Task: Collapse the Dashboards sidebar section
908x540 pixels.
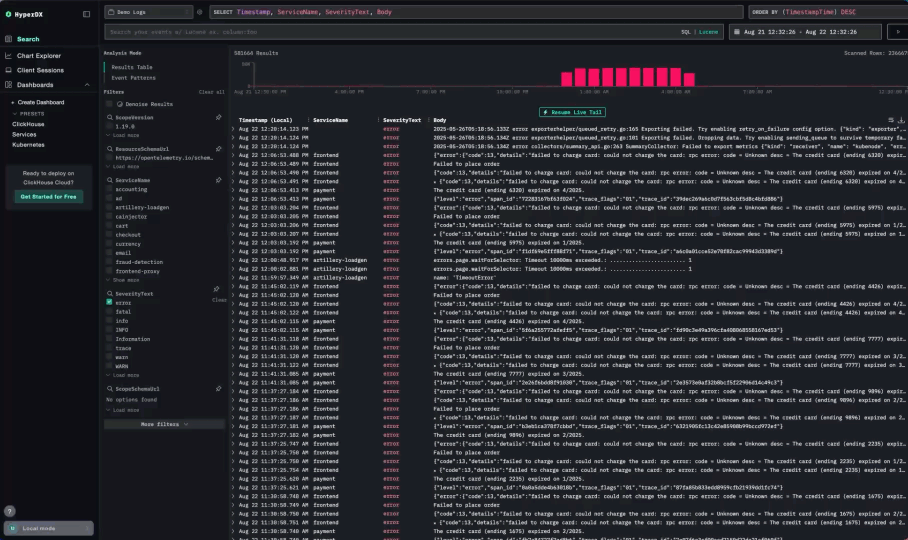Action: [88, 85]
